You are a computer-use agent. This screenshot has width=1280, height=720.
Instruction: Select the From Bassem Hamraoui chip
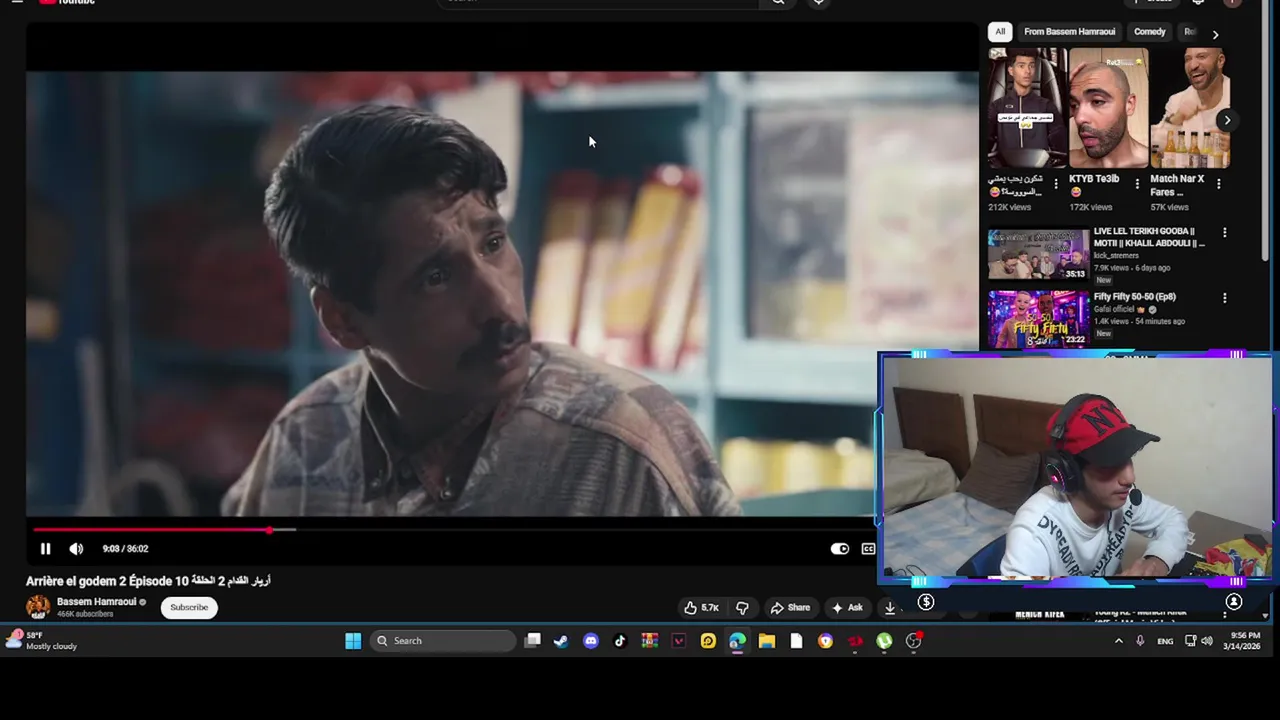(x=1069, y=32)
